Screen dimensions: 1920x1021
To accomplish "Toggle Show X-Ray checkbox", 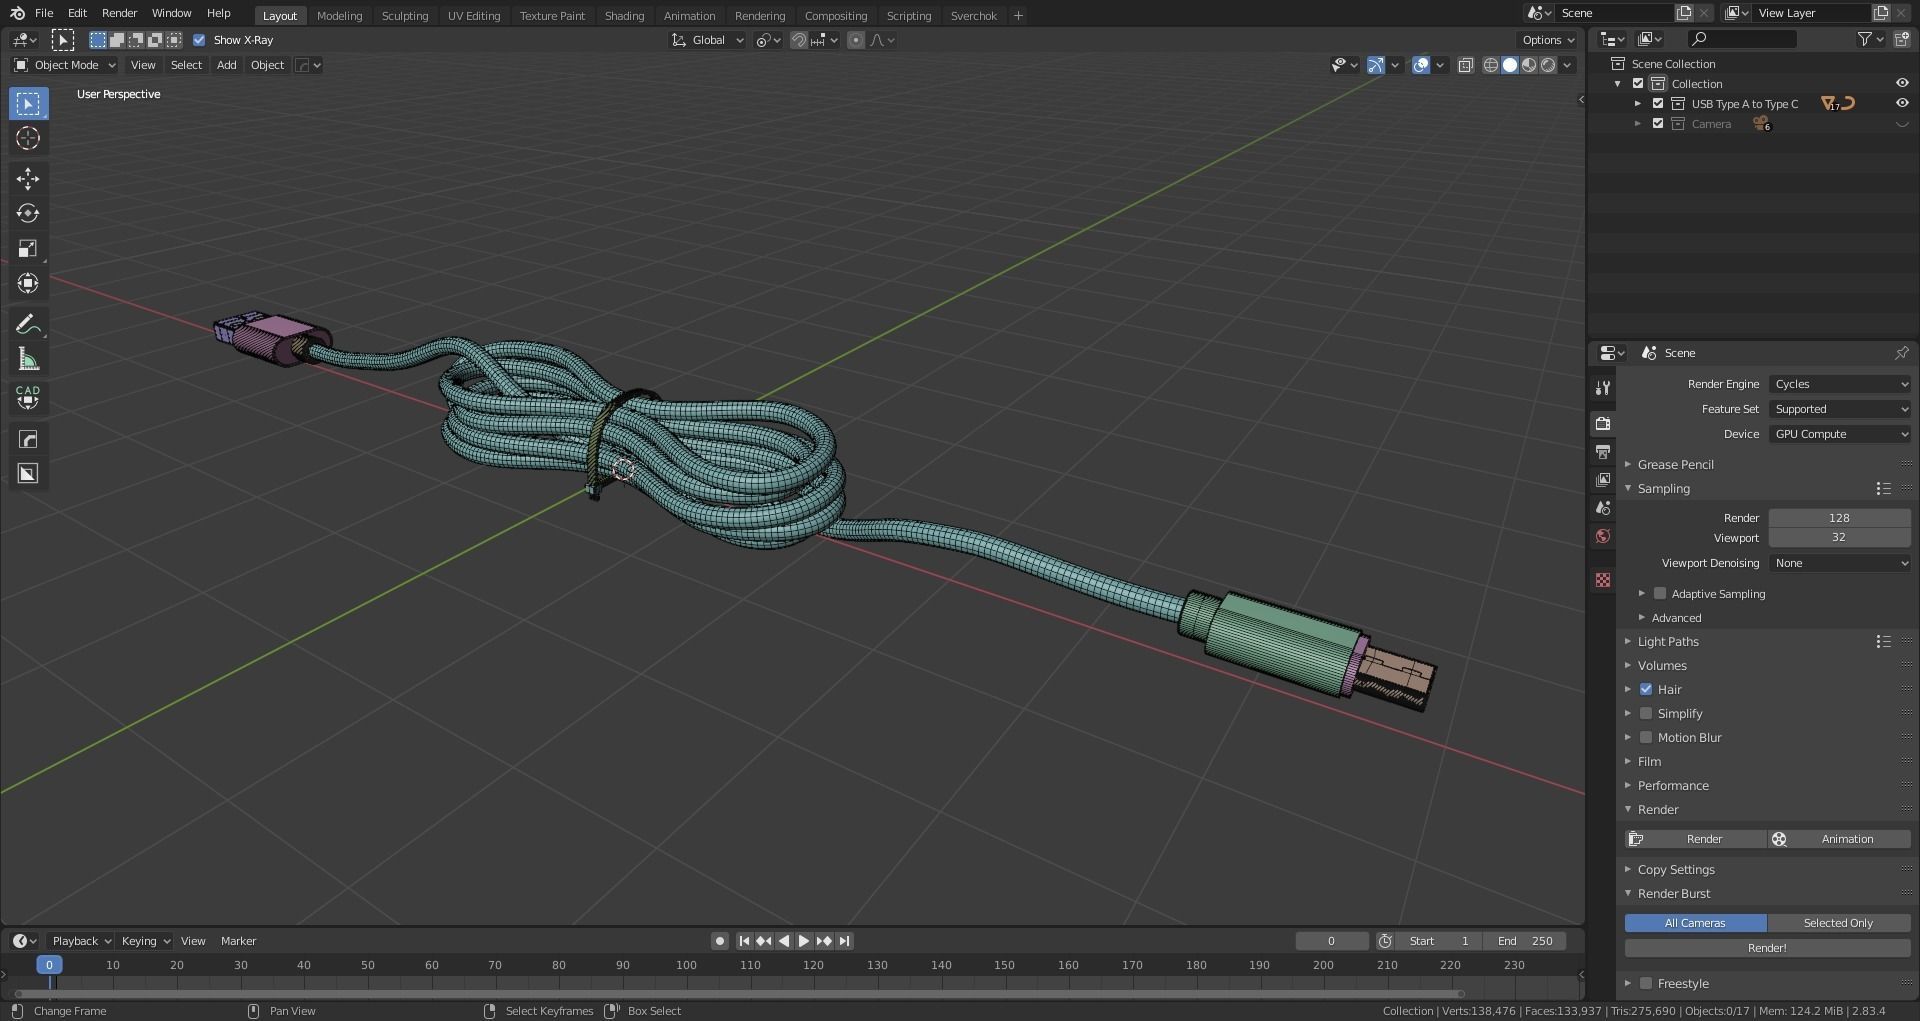I will pyautogui.click(x=199, y=40).
